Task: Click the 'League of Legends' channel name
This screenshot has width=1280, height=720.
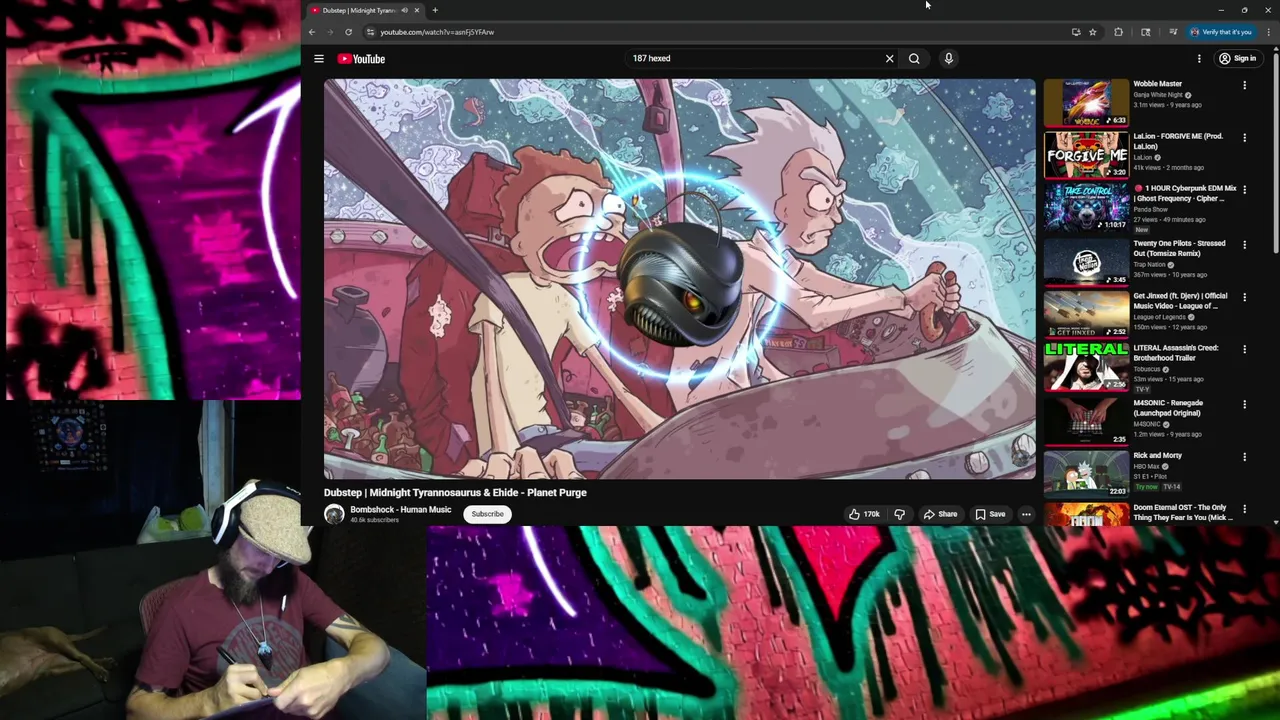Action: (1160, 317)
